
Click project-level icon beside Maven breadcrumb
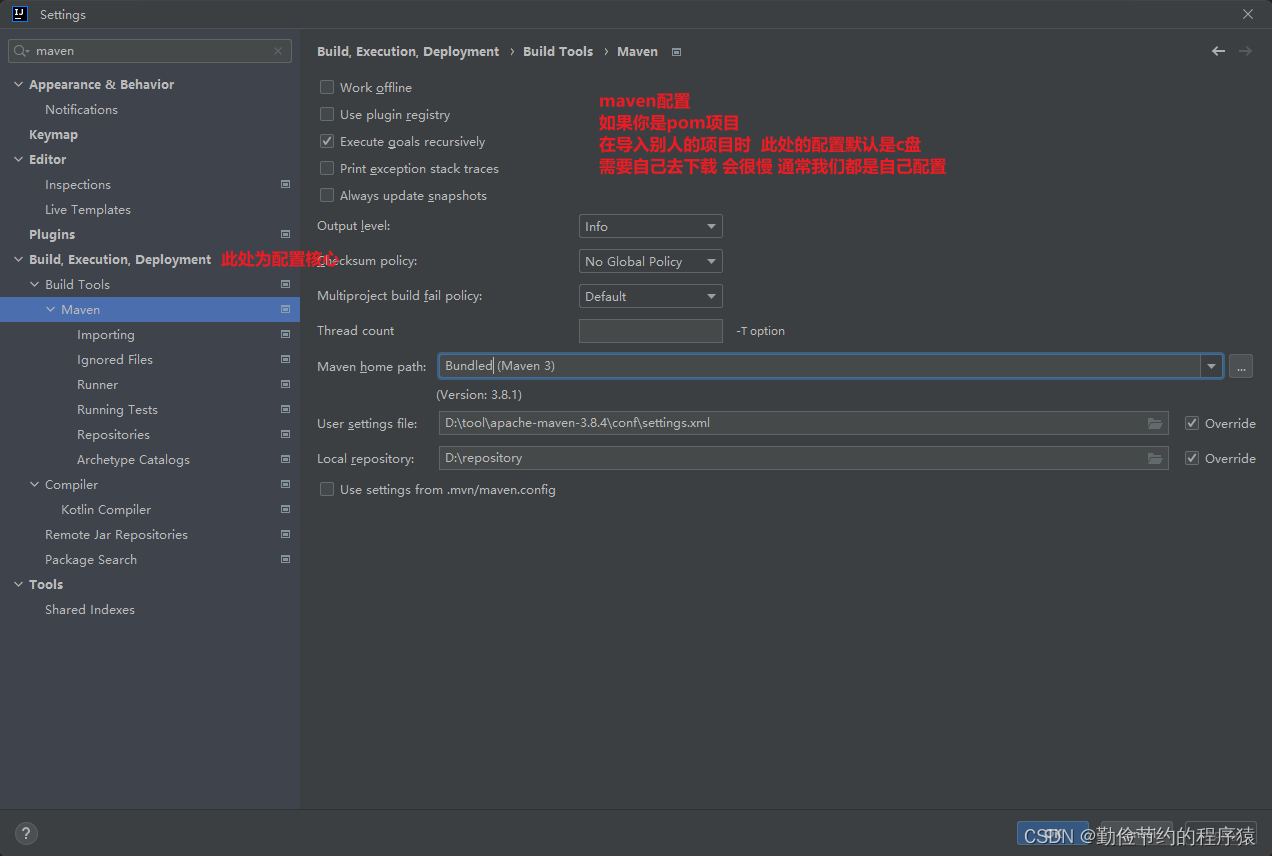pos(677,52)
